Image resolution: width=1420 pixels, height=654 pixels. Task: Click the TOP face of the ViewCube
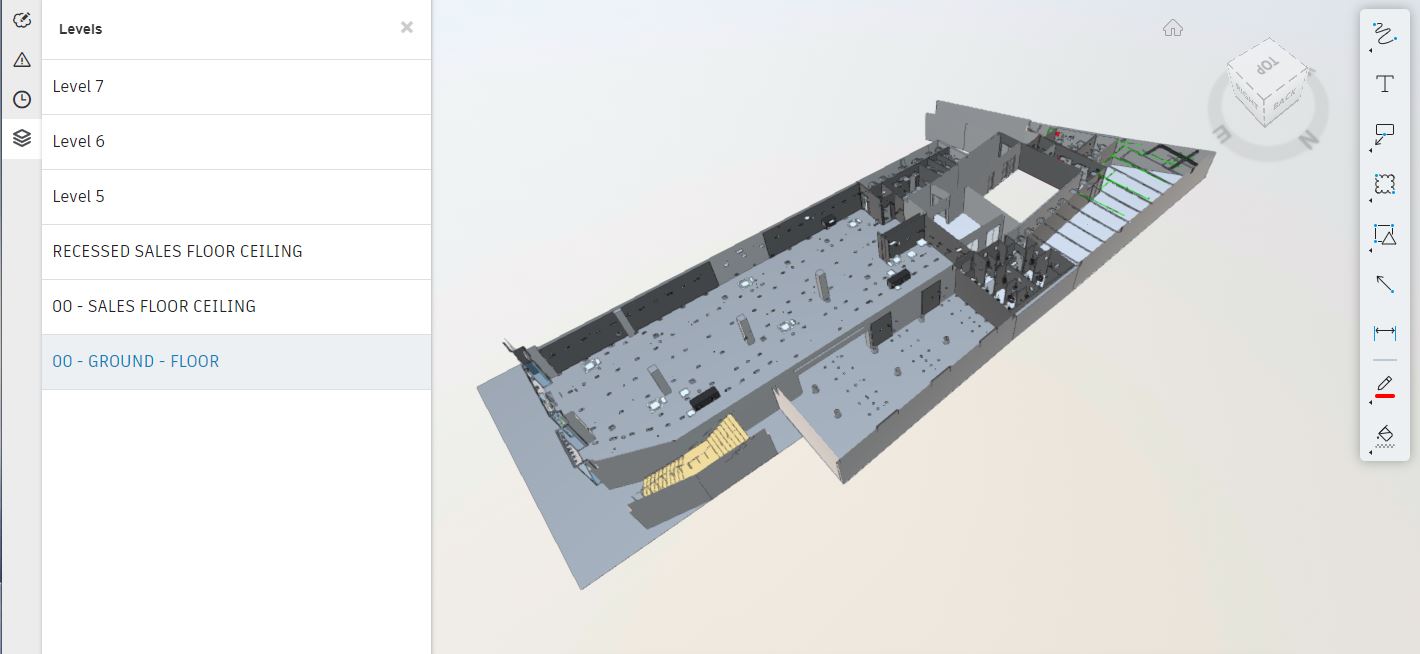point(1267,63)
